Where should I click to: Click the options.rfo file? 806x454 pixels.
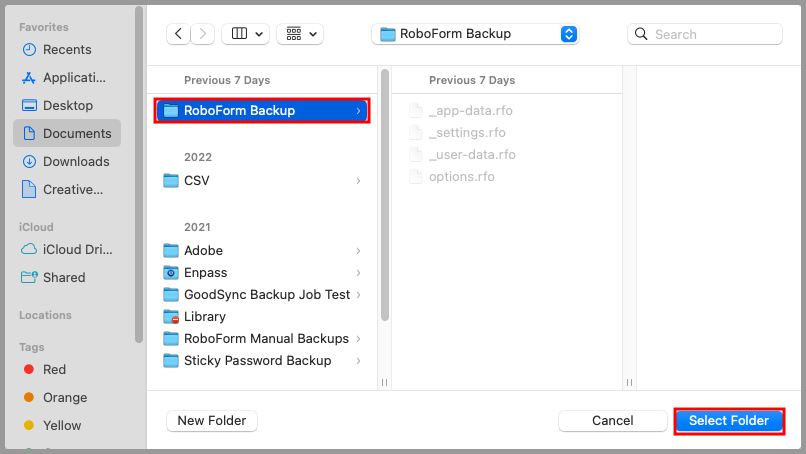coord(462,177)
